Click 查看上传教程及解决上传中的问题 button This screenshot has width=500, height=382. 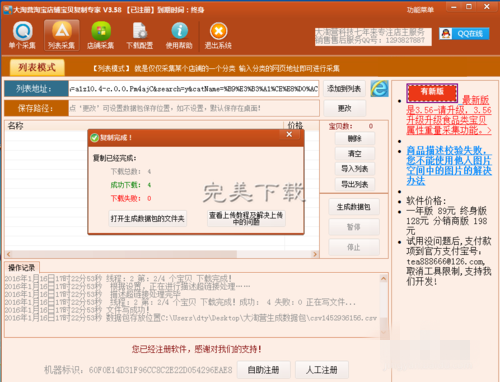(246, 219)
